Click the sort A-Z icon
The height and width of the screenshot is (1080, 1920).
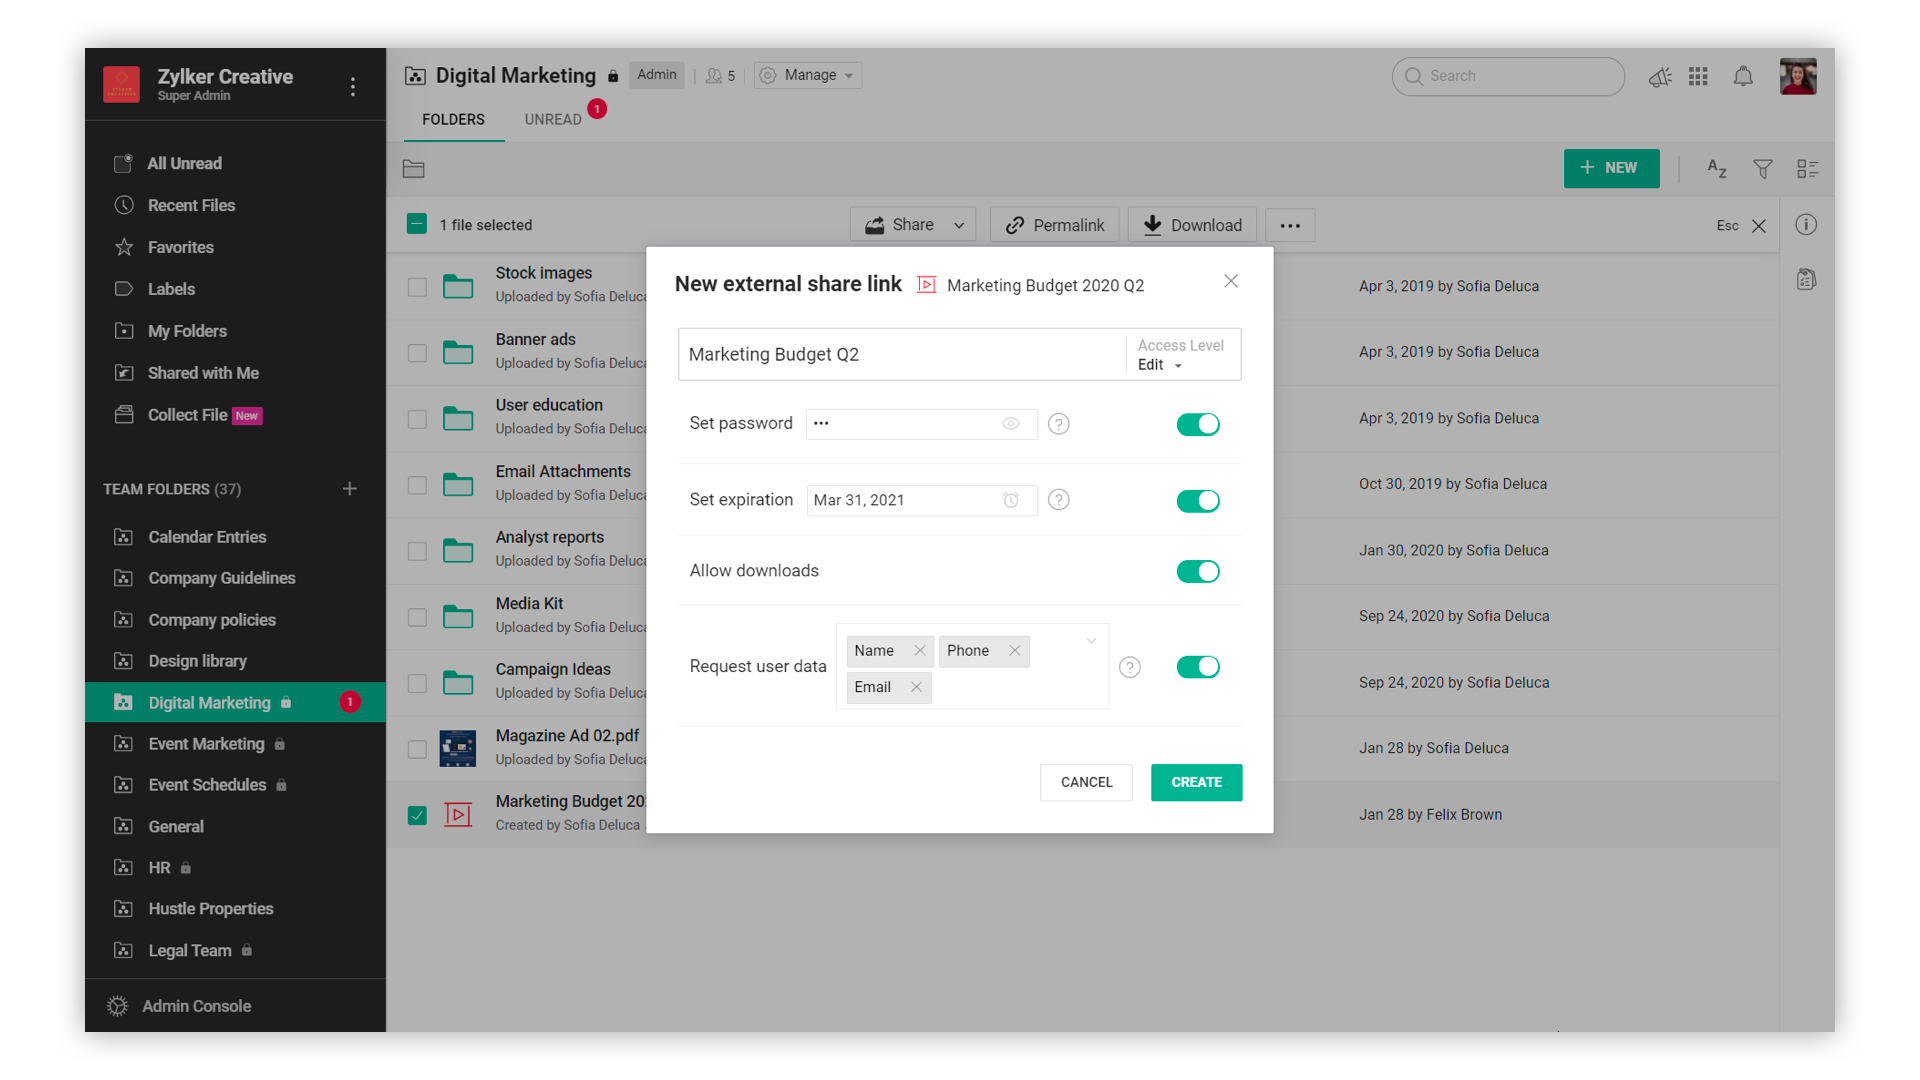coord(1716,168)
